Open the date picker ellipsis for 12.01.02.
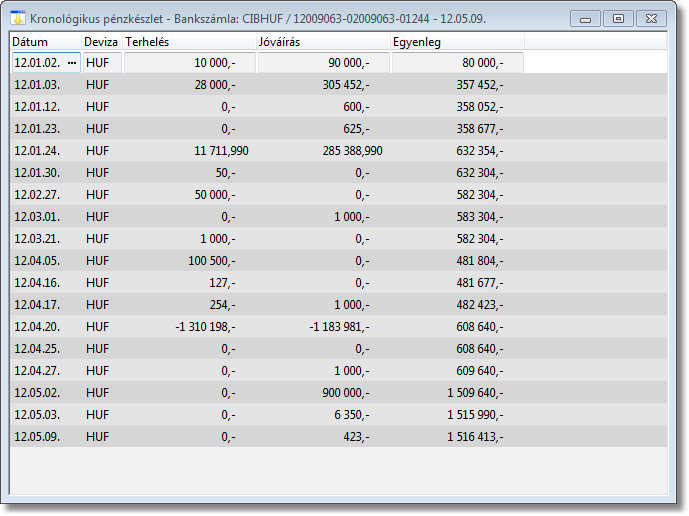This screenshot has height=516, width=689. 72,63
